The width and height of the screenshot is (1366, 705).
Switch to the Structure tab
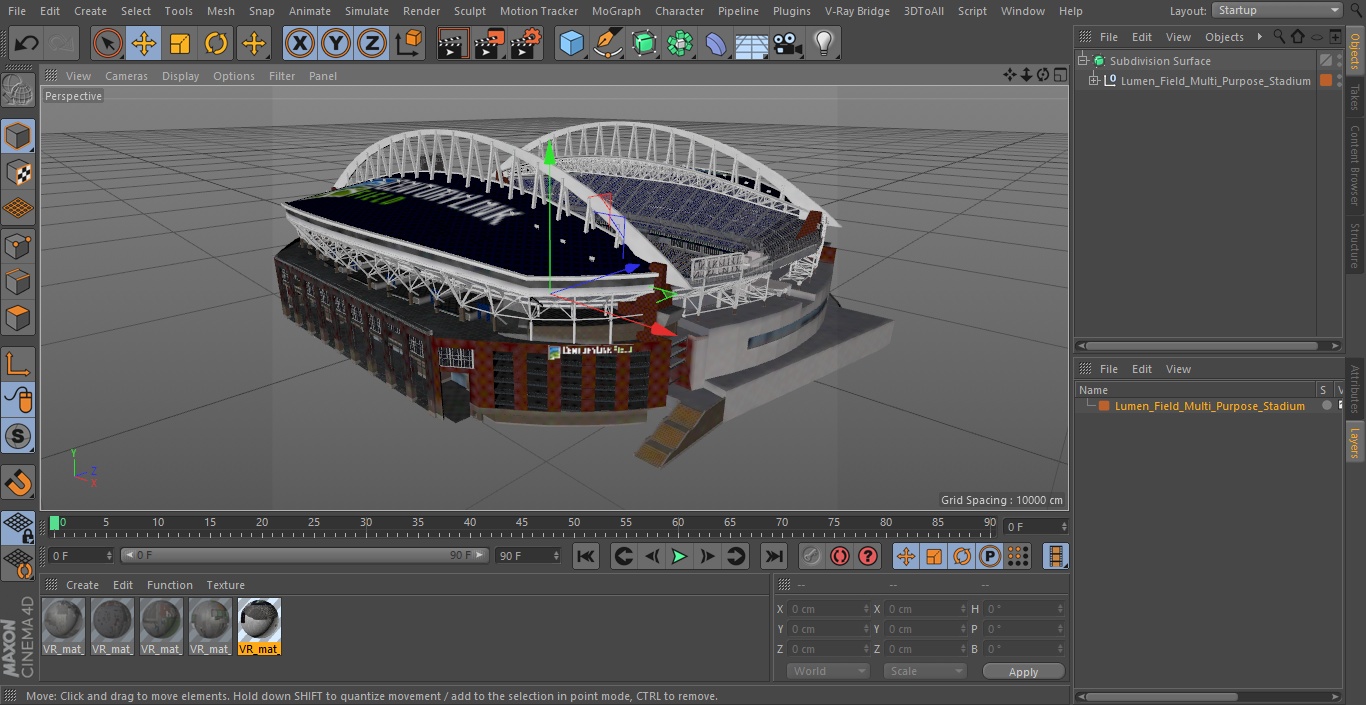tap(1355, 245)
